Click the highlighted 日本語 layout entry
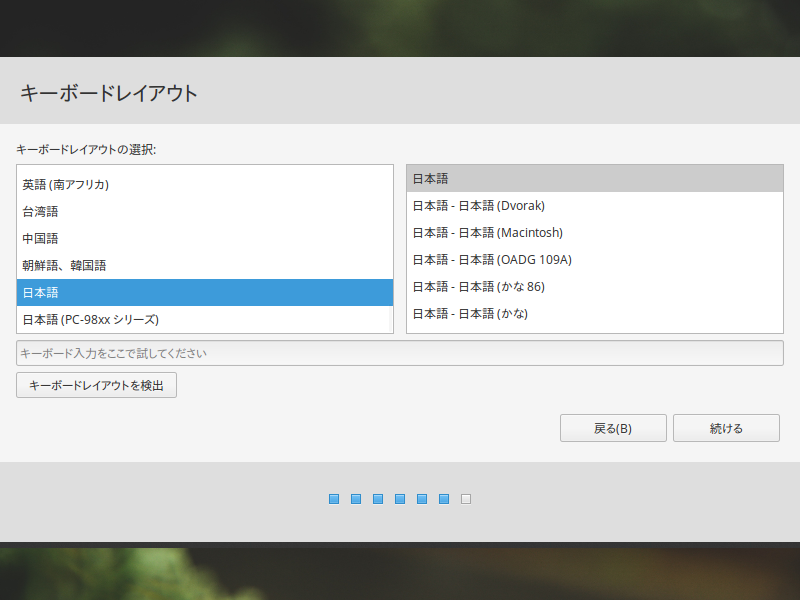Image resolution: width=800 pixels, height=600 pixels. 205,292
